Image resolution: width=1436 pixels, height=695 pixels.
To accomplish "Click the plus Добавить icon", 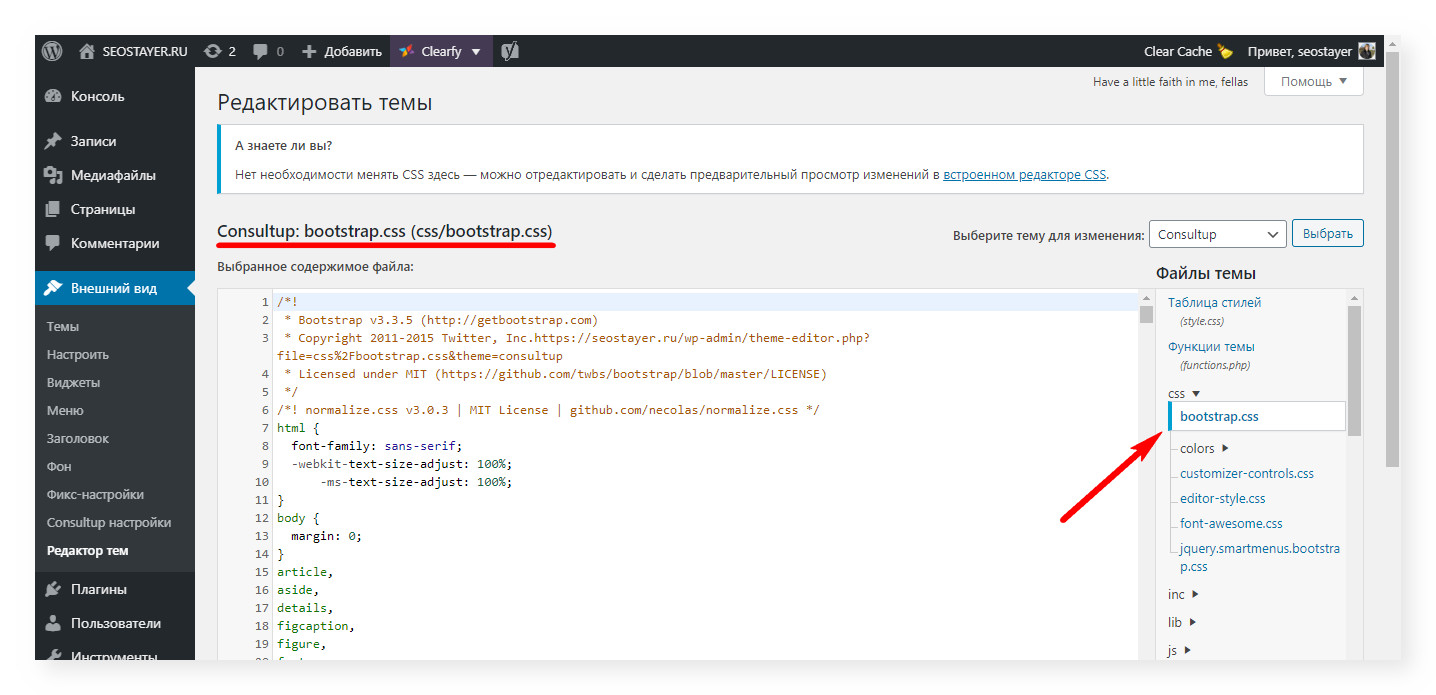I will (309, 51).
